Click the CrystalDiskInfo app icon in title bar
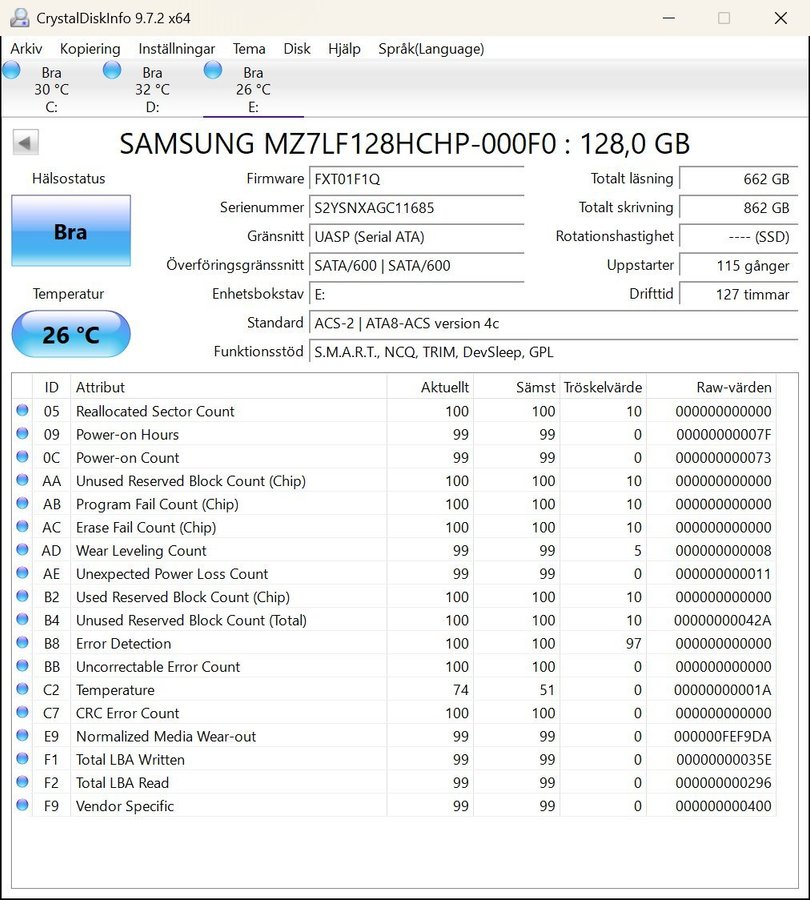 pyautogui.click(x=19, y=18)
